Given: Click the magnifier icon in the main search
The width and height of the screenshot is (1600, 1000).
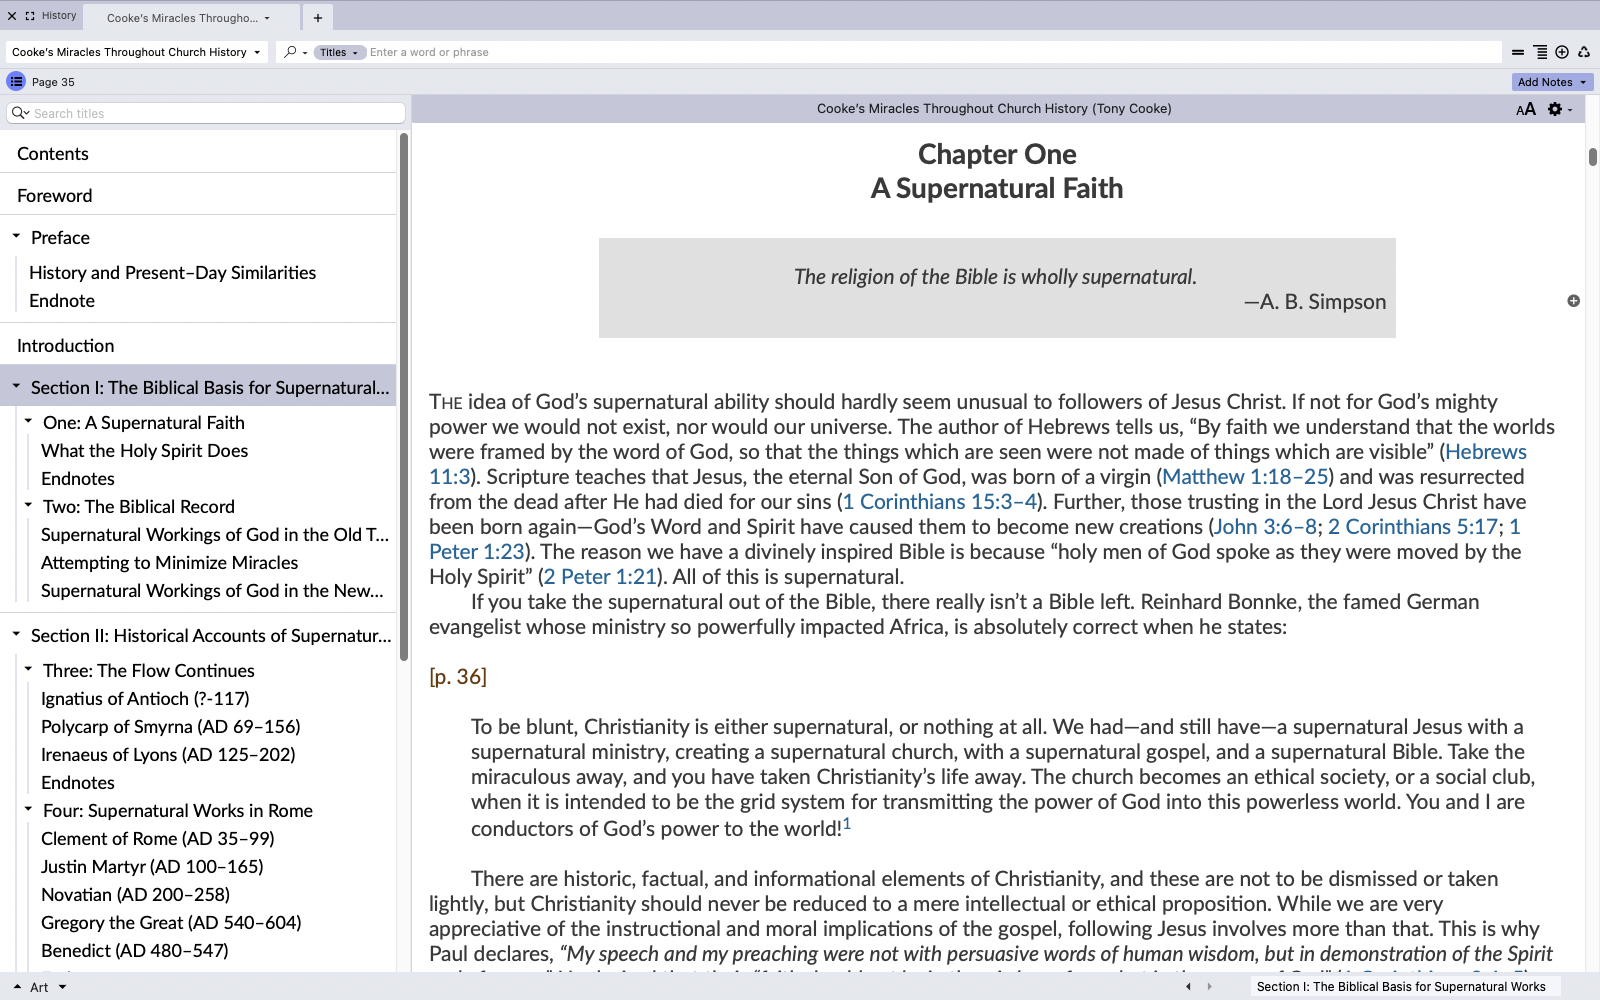Looking at the screenshot, I should (290, 52).
